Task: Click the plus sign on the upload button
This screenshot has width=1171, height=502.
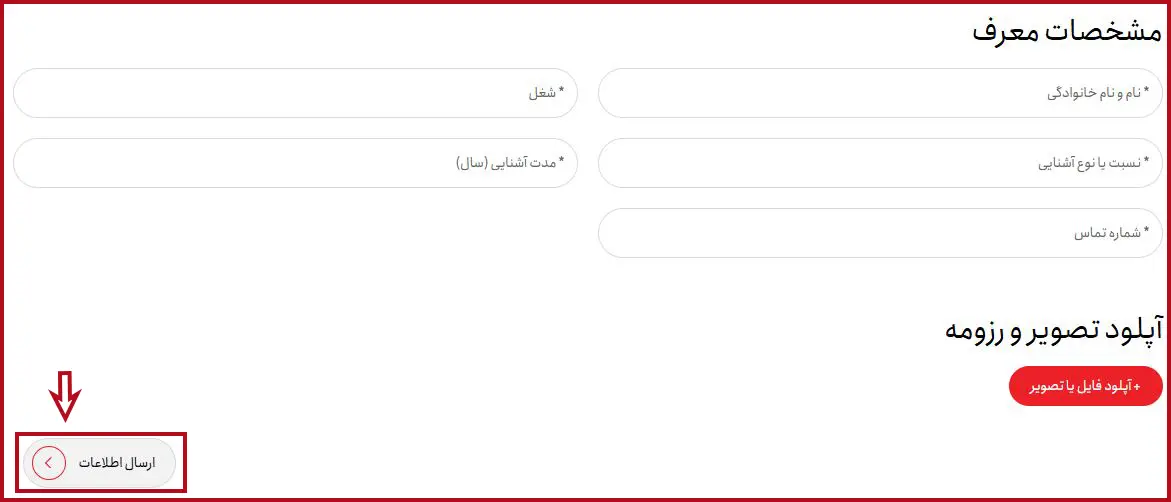Action: click(1151, 386)
